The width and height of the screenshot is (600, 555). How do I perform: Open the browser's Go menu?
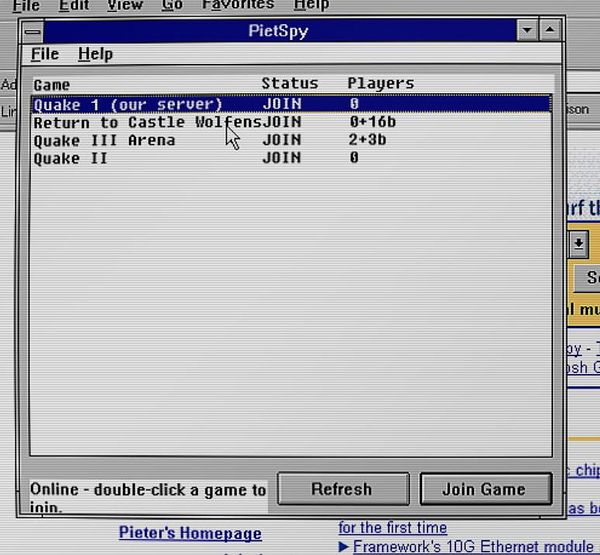click(172, 5)
